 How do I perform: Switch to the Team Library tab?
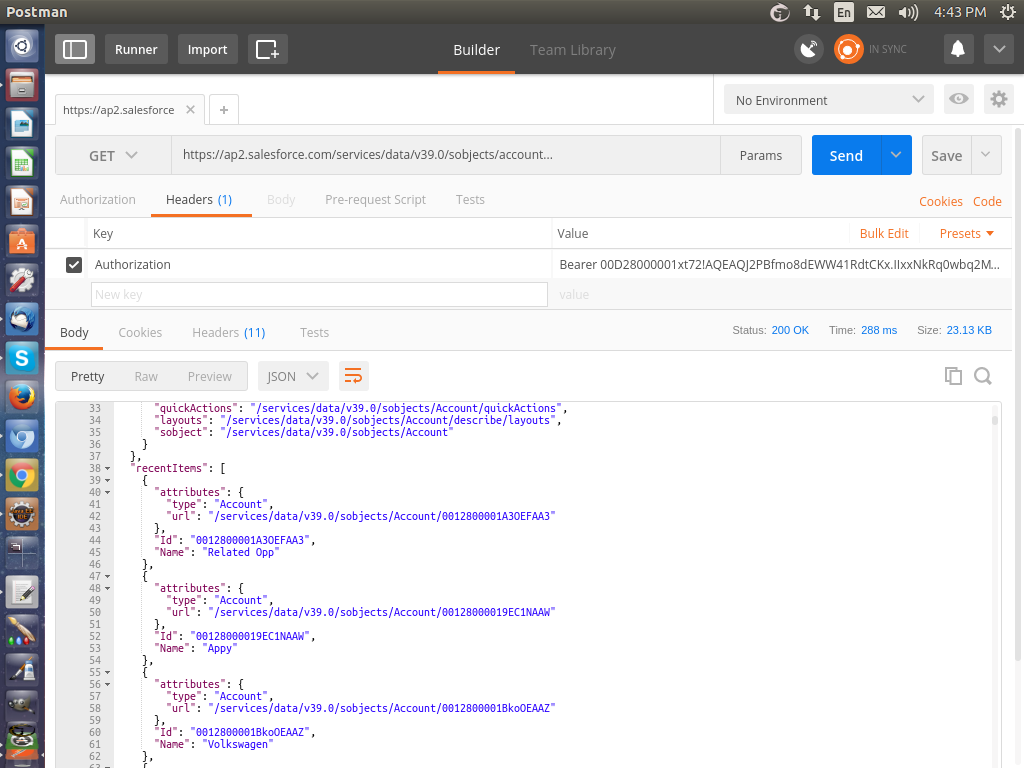coord(573,50)
